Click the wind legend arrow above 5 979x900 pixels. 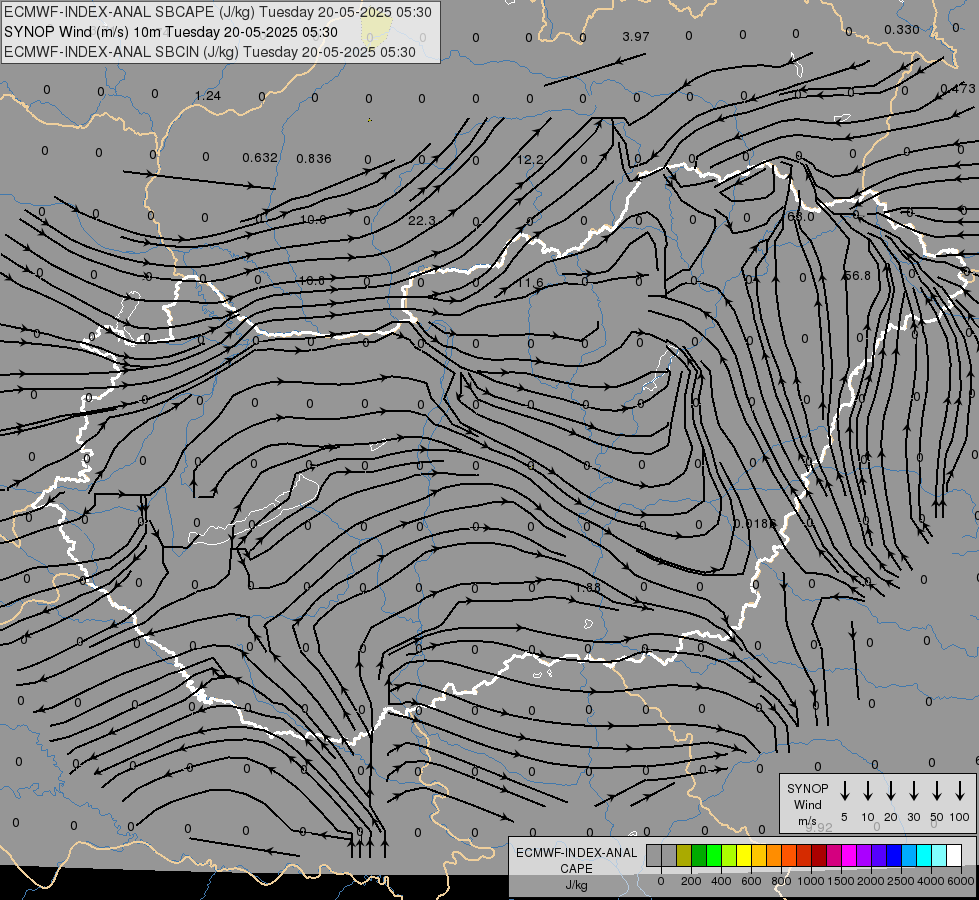coord(844,790)
